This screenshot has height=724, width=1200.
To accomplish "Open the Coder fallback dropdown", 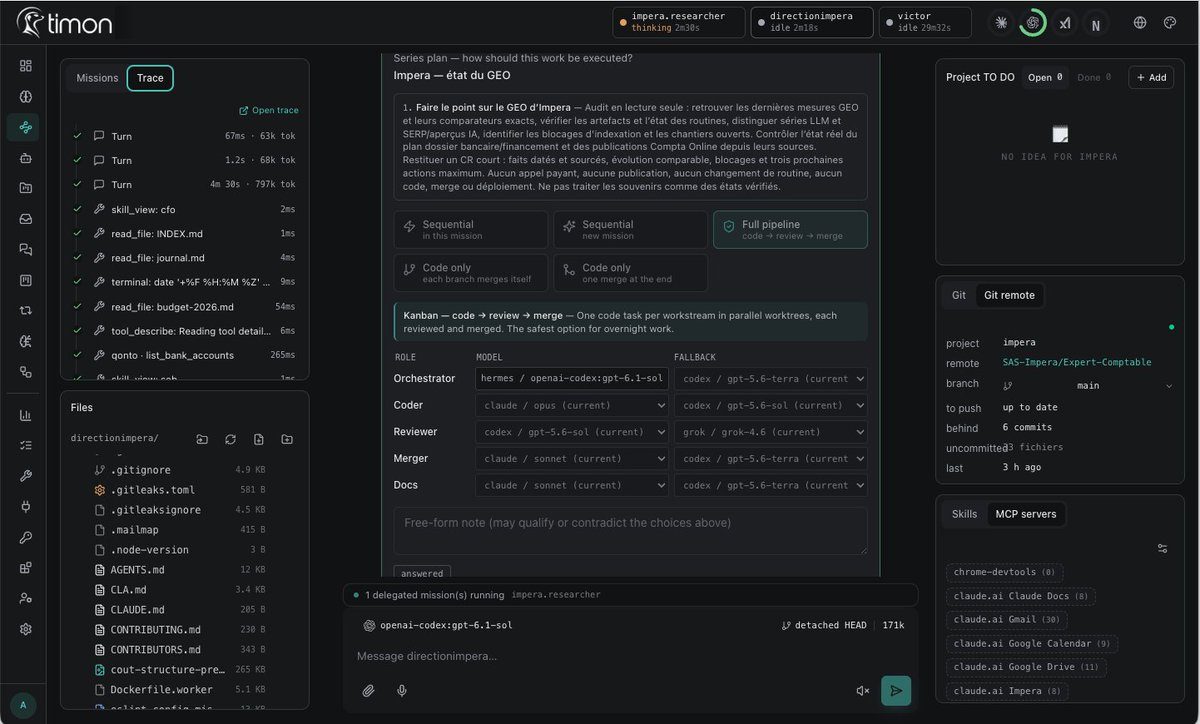I will point(771,405).
